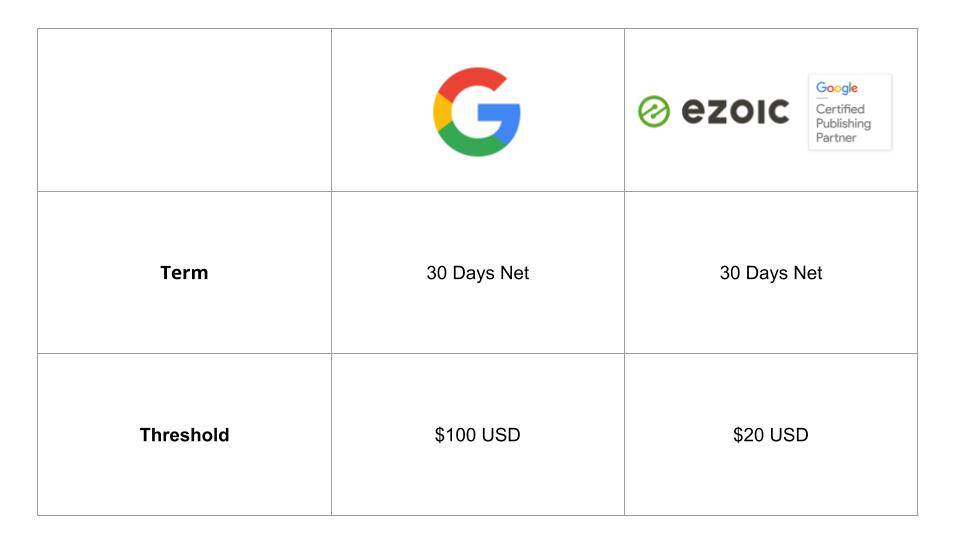Click the first letter e of ezoic wordmark

[x=693, y=111]
